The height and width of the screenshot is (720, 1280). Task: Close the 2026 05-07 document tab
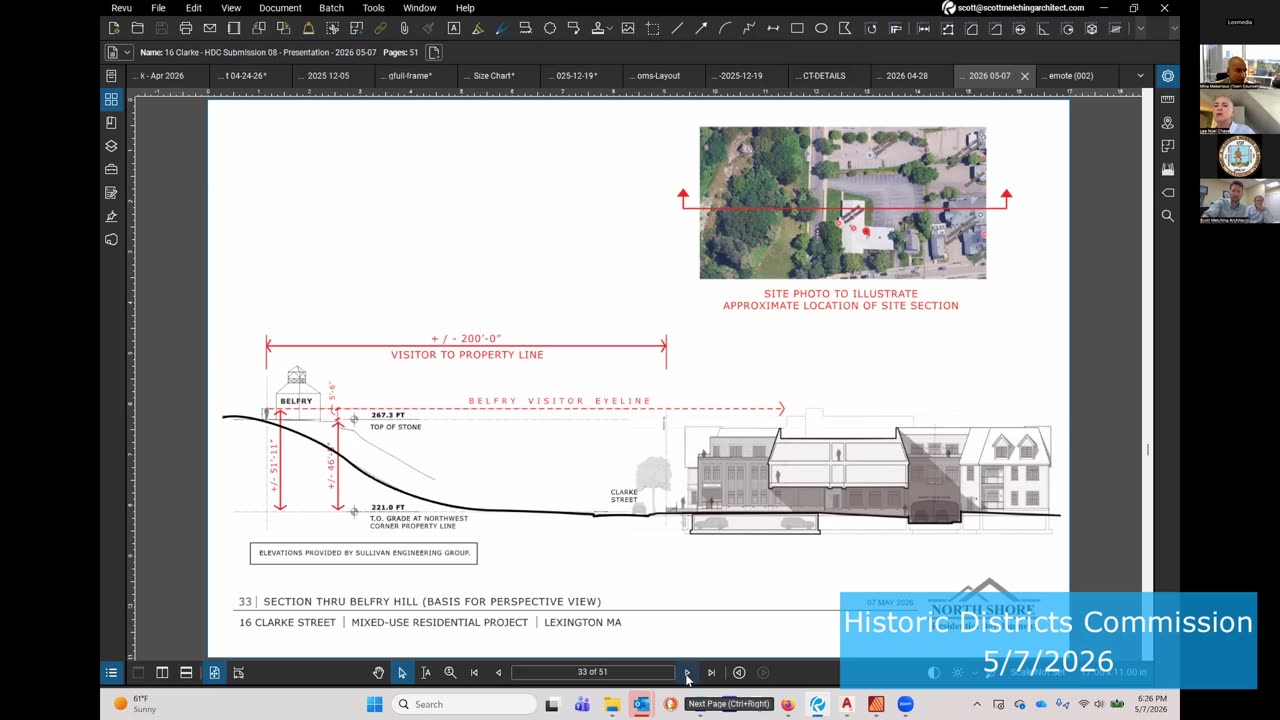[x=1024, y=76]
